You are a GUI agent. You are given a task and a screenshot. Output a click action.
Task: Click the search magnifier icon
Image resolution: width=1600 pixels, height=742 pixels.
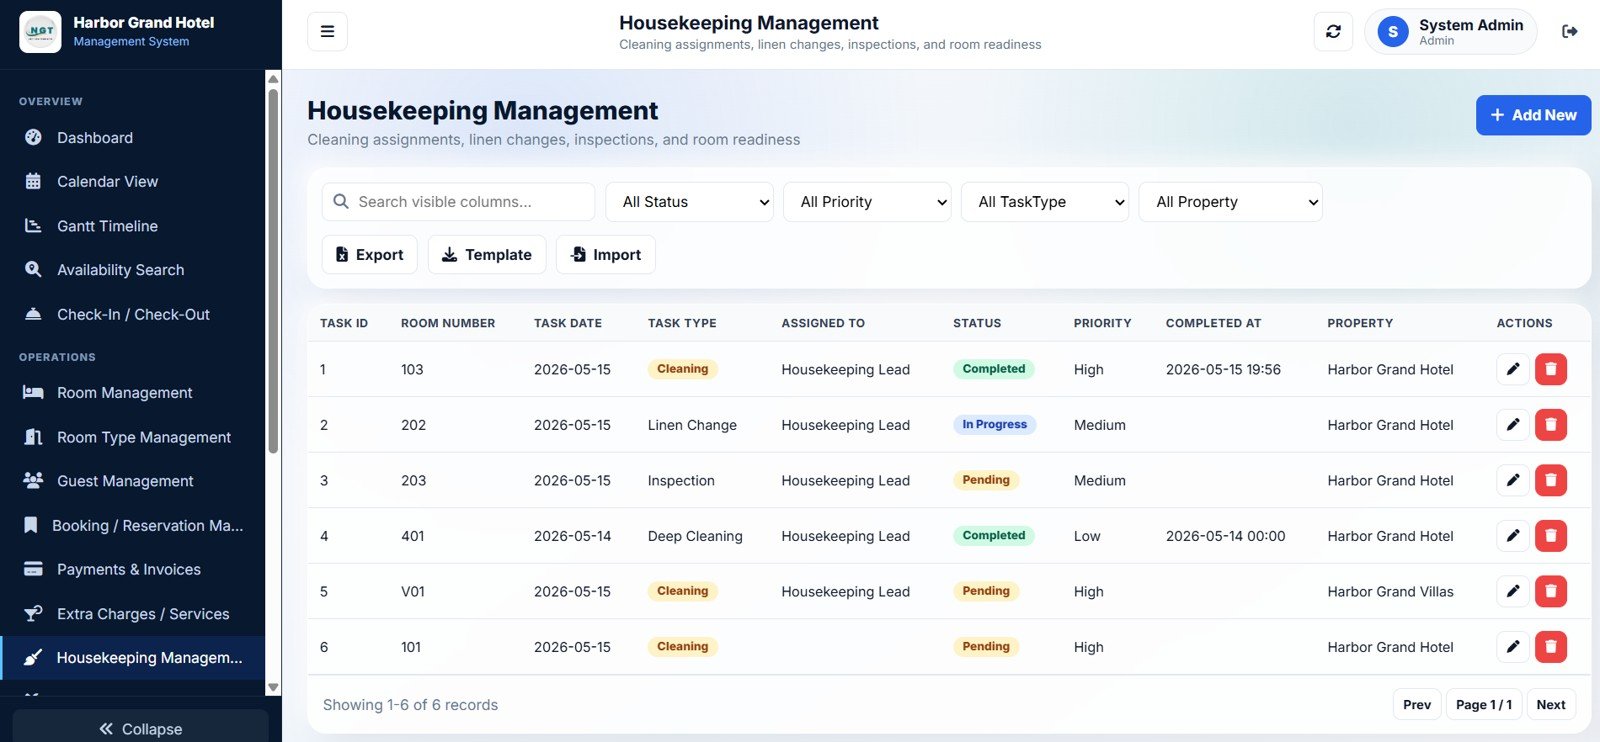pos(341,201)
